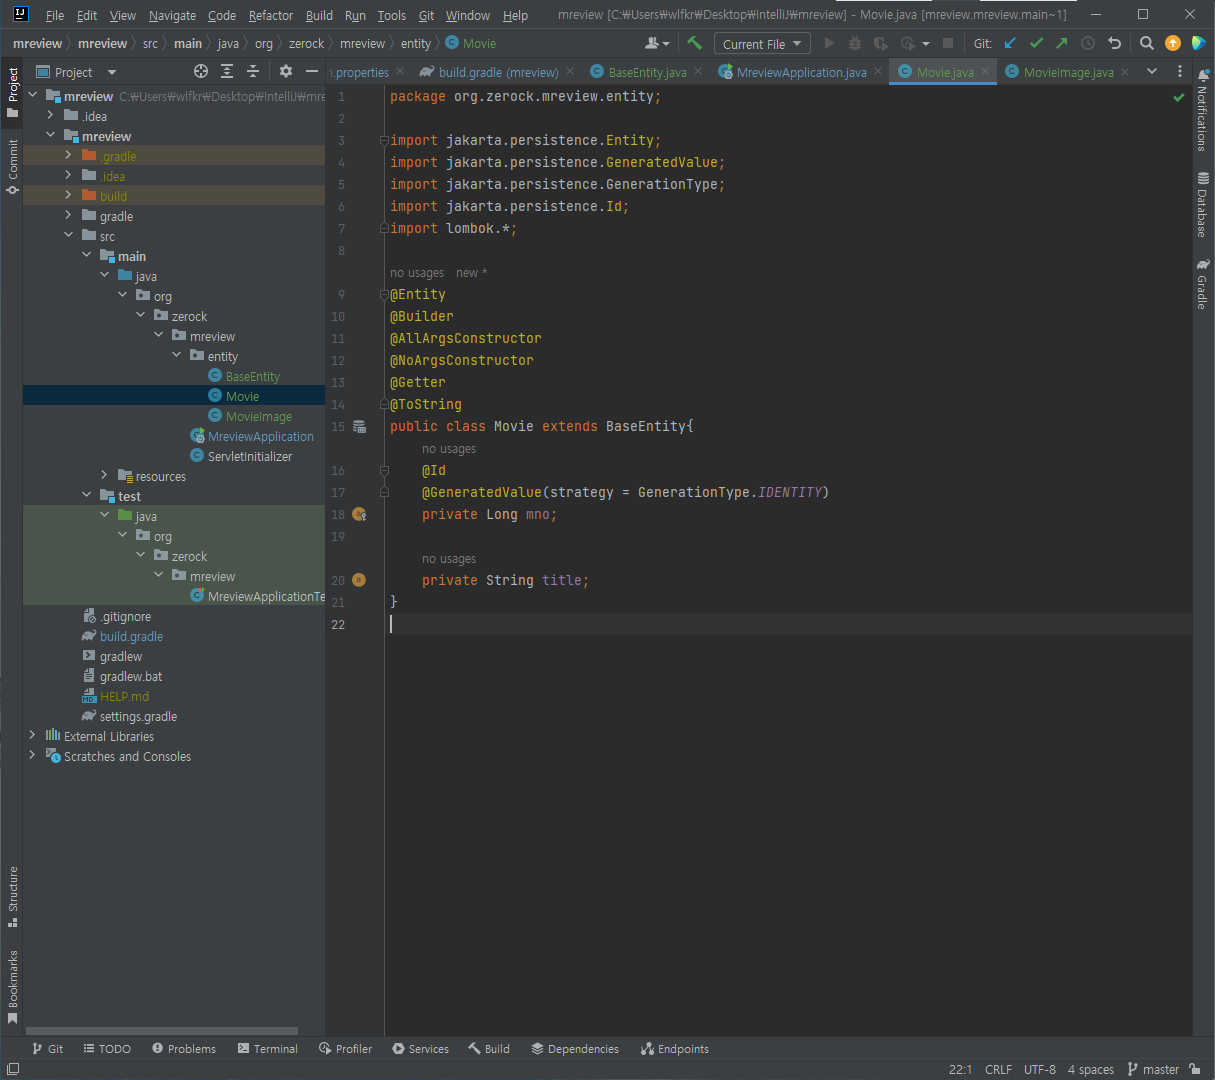1215x1080 pixels.
Task: Fold the import block in the editor
Action: pyautogui.click(x=384, y=141)
